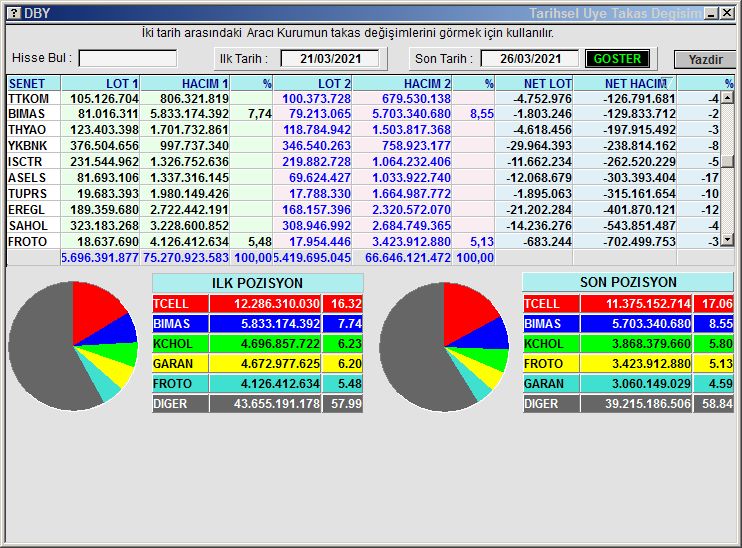Click green KCHOL swatch in ILK POZISYON
Image resolution: width=742 pixels, height=548 pixels.
pyautogui.click(x=180, y=344)
